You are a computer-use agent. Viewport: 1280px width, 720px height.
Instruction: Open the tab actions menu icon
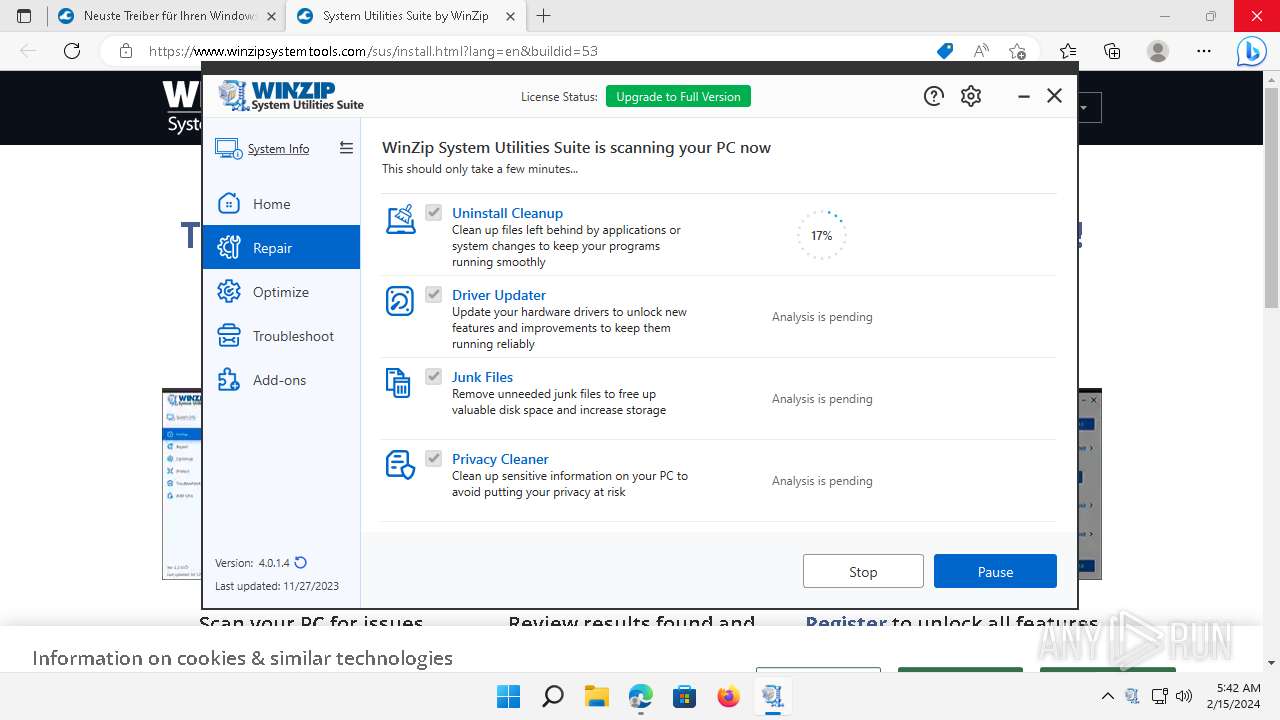pos(24,16)
